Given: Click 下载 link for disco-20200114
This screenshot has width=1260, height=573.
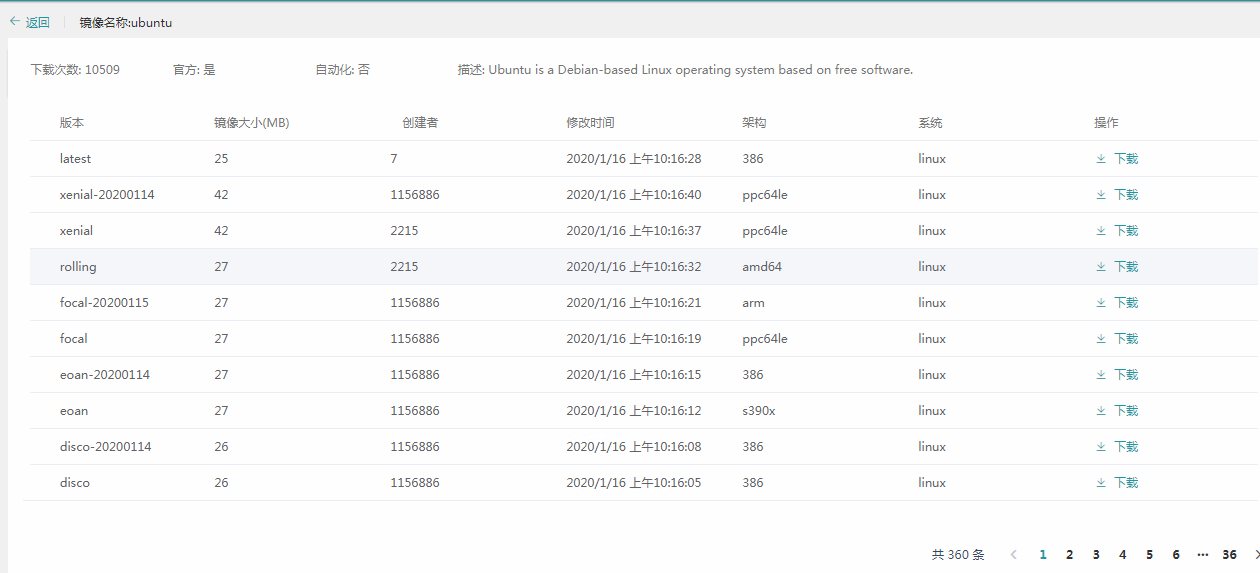Looking at the screenshot, I should 1126,446.
